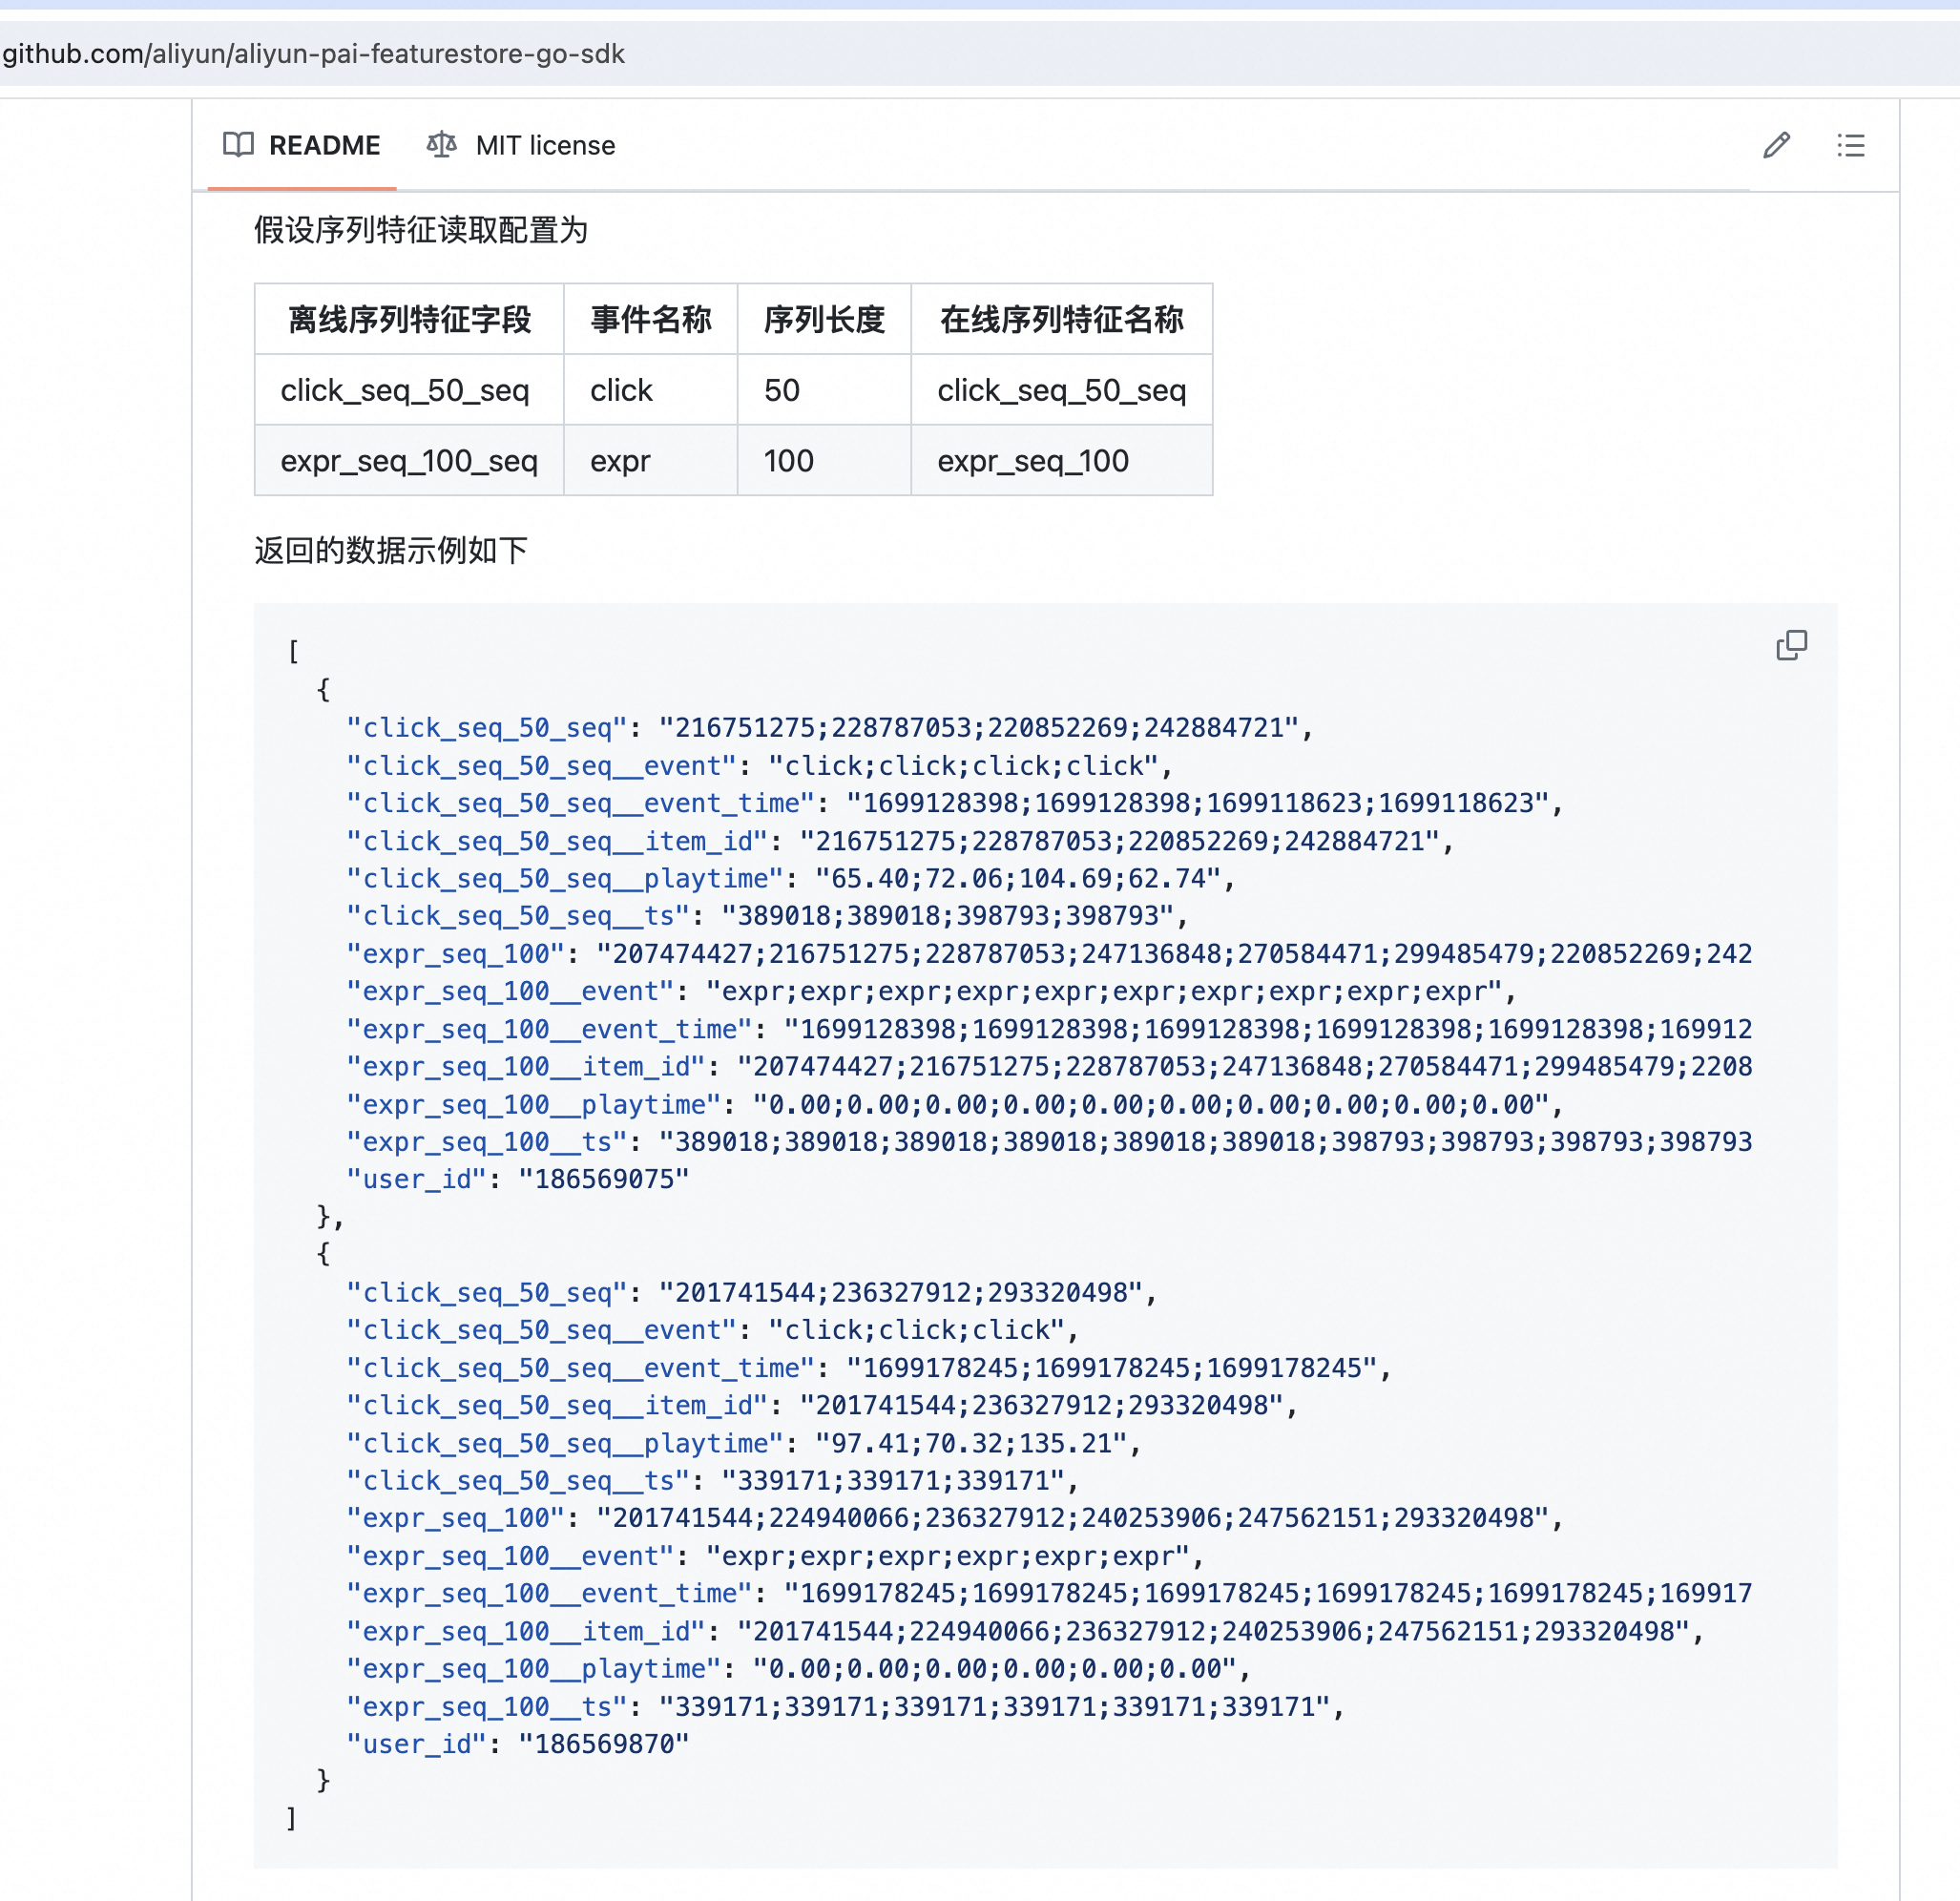
Task: Click the text 返回的数据示例如下
Action: click(x=391, y=550)
